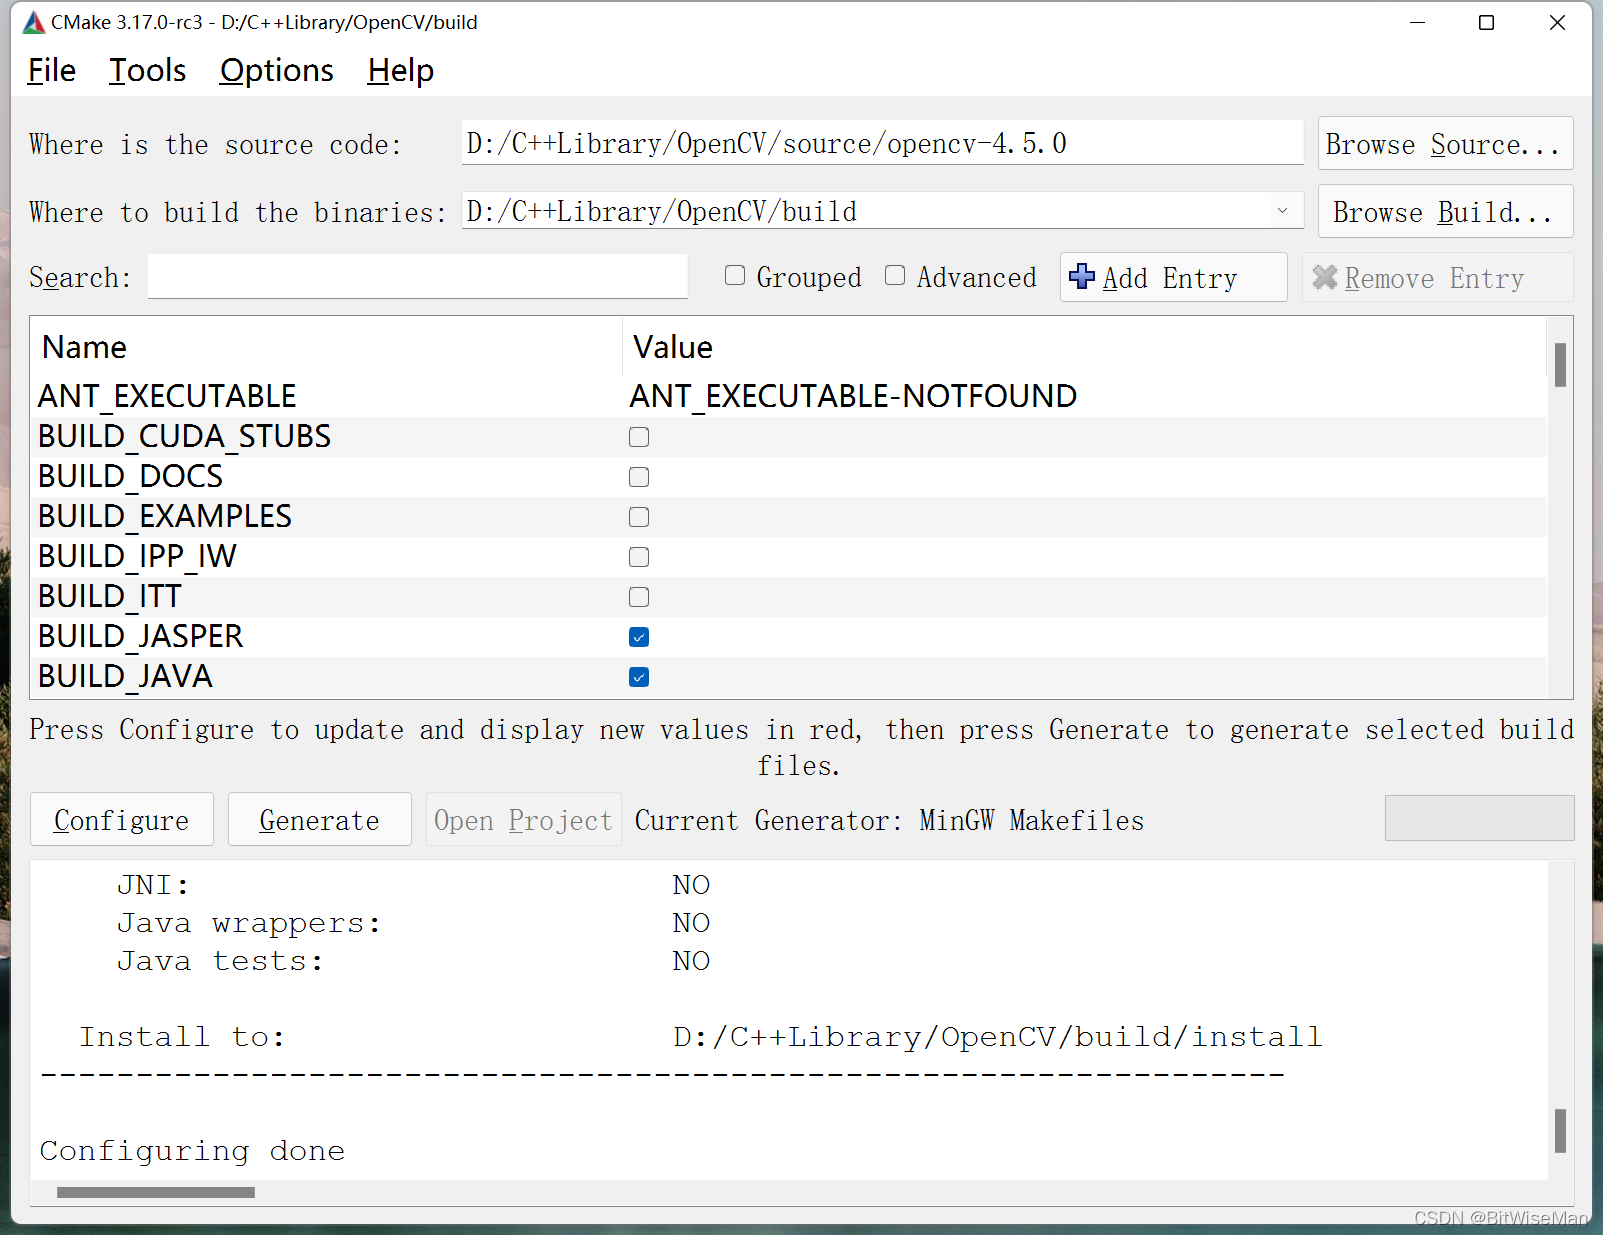Maximize the CMake window
Image resolution: width=1603 pixels, height=1235 pixels.
coord(1487,22)
